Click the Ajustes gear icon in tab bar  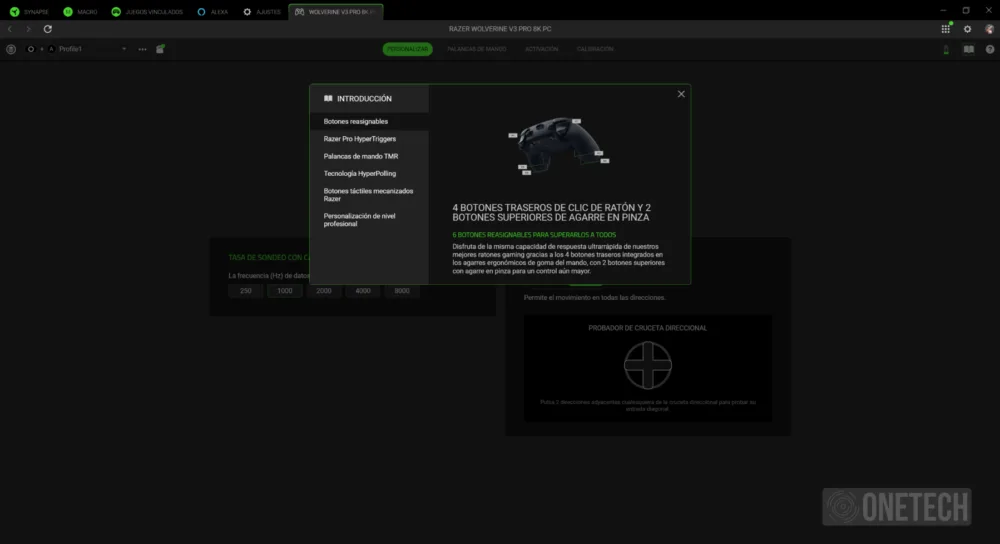247,11
